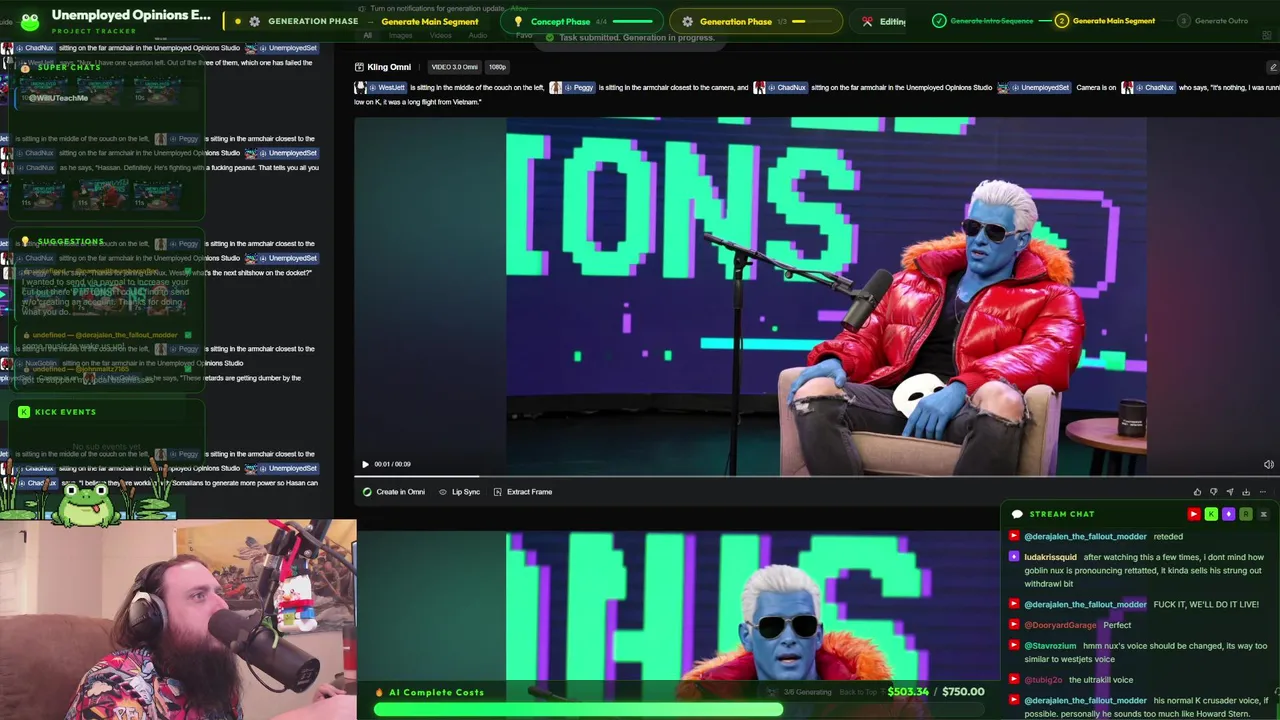1280x720 pixels.
Task: Mute the video with the speaker icon
Action: (1268, 464)
